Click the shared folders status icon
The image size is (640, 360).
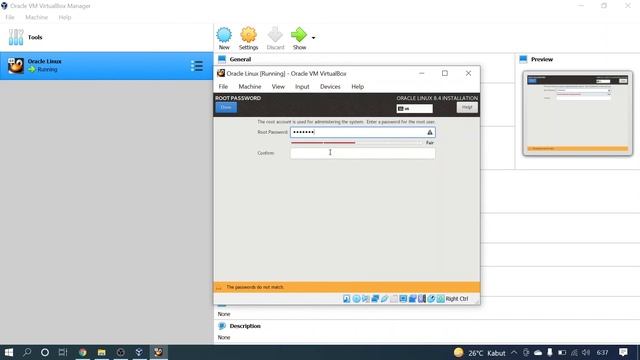394,299
